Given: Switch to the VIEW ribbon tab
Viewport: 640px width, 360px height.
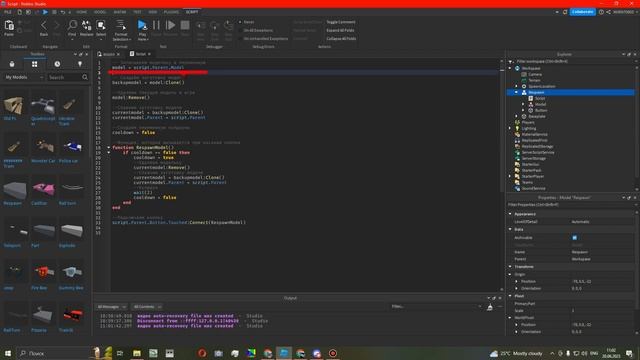Looking at the screenshot, I should point(153,12).
